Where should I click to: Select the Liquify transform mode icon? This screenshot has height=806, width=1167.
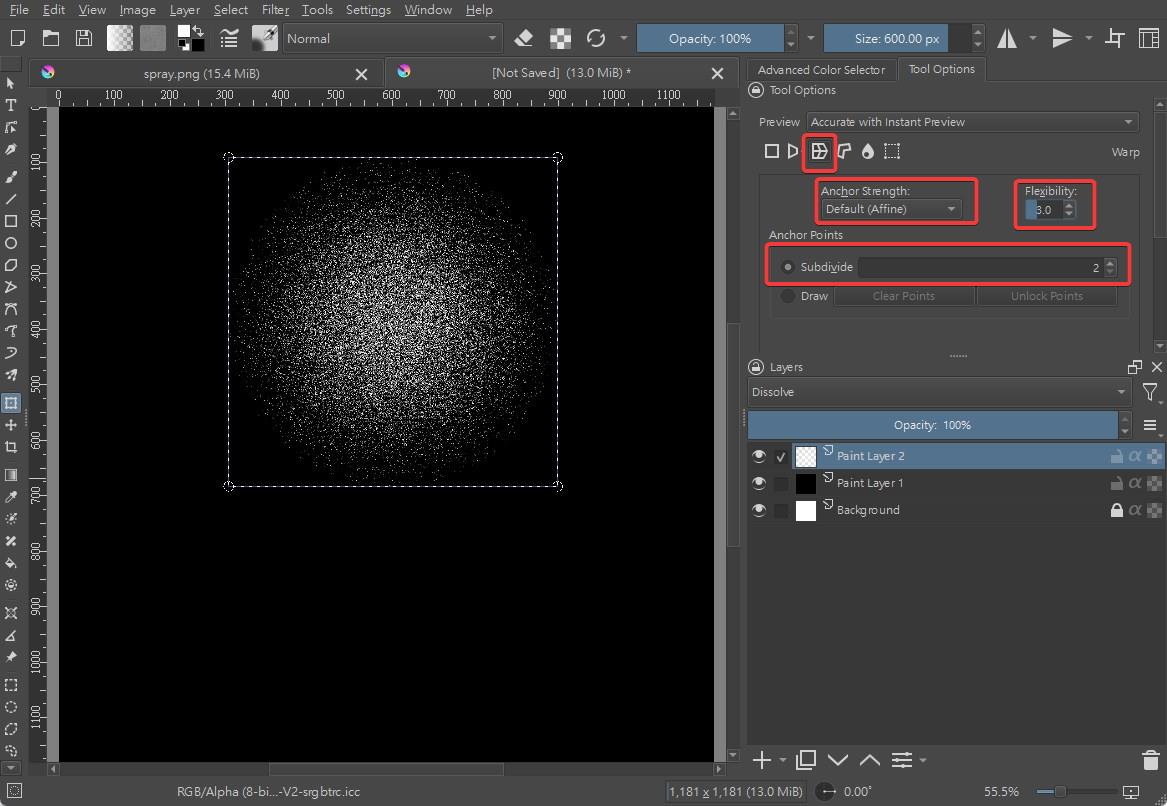867,151
